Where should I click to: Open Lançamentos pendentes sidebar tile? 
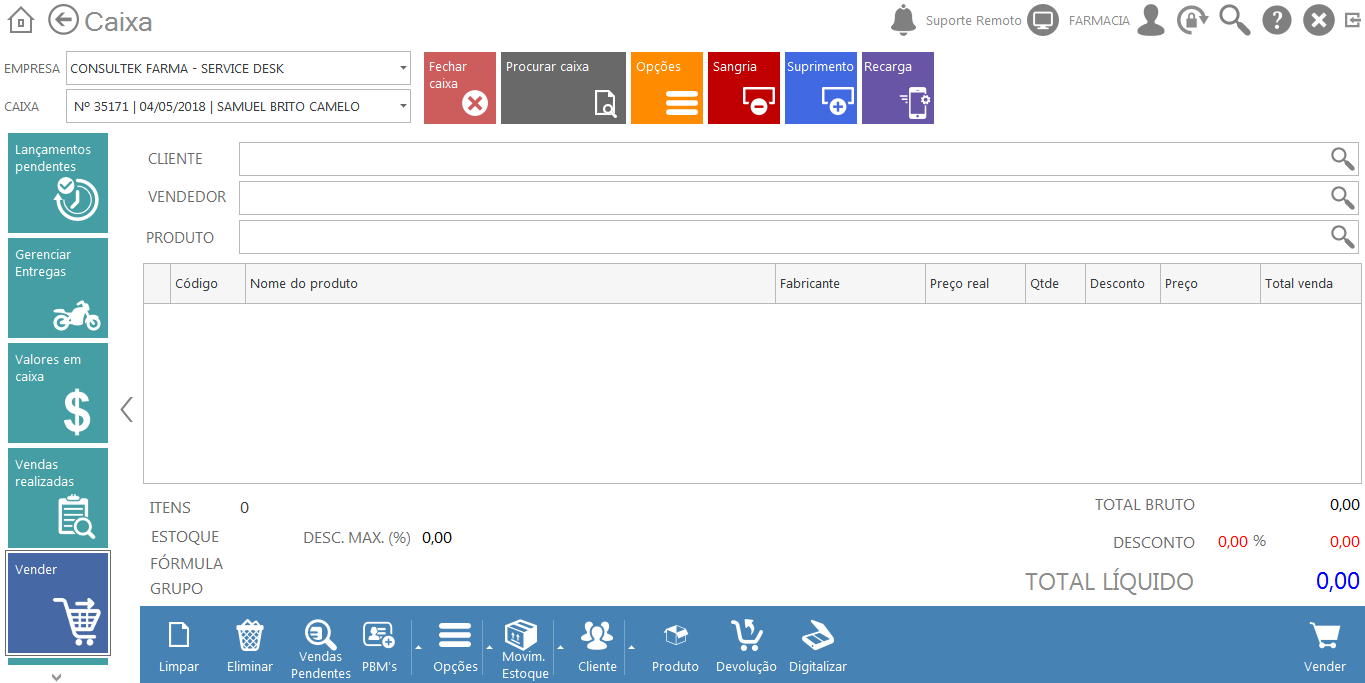coord(58,183)
